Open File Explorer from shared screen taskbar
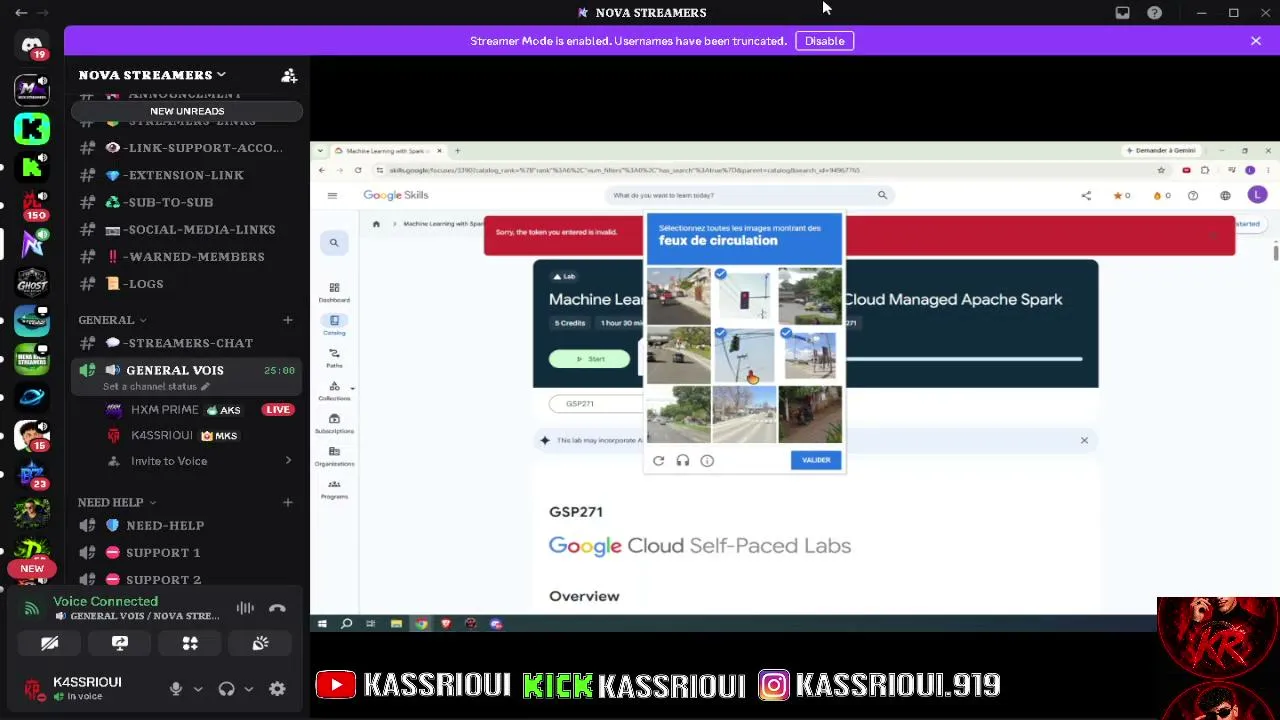 click(x=396, y=624)
